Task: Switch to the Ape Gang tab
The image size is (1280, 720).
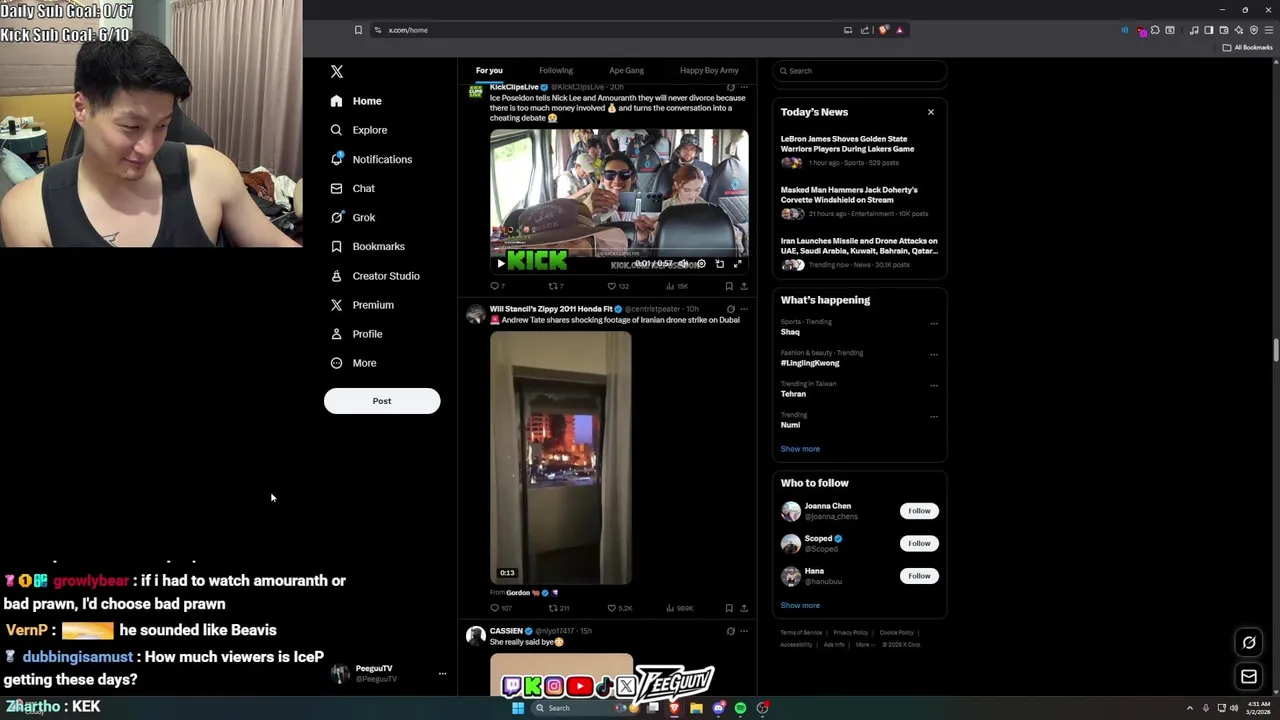Action: [x=627, y=70]
